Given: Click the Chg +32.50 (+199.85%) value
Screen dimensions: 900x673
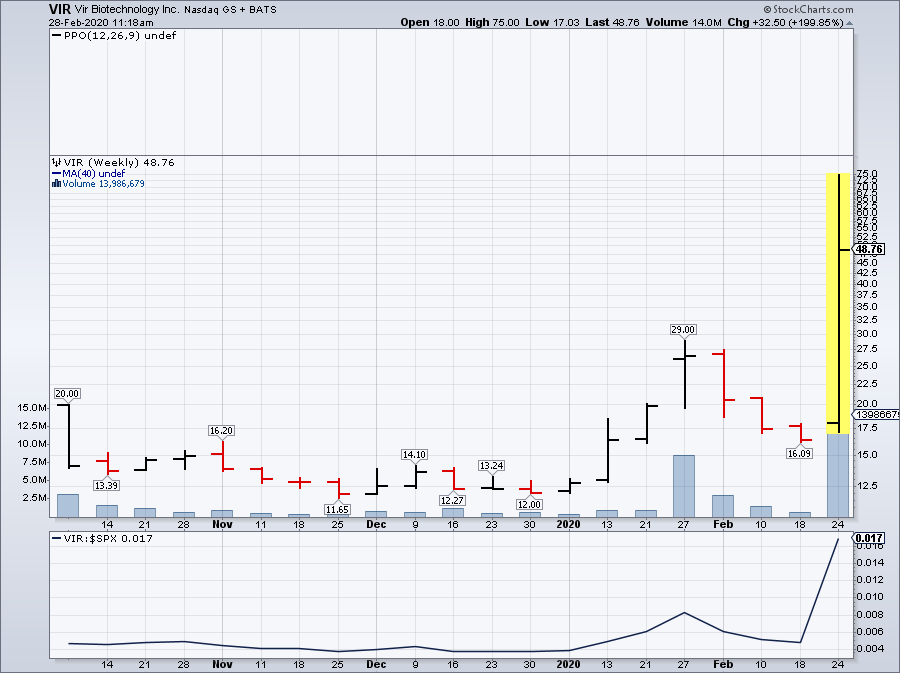Looking at the screenshot, I should [786, 22].
